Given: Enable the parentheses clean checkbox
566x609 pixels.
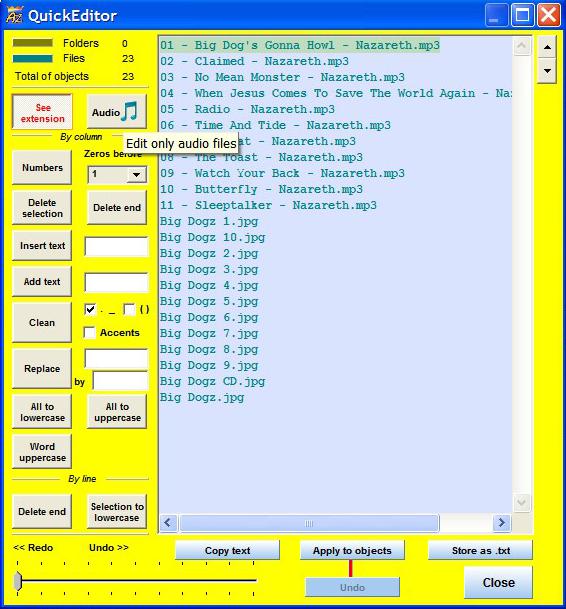Looking at the screenshot, I should 129,310.
